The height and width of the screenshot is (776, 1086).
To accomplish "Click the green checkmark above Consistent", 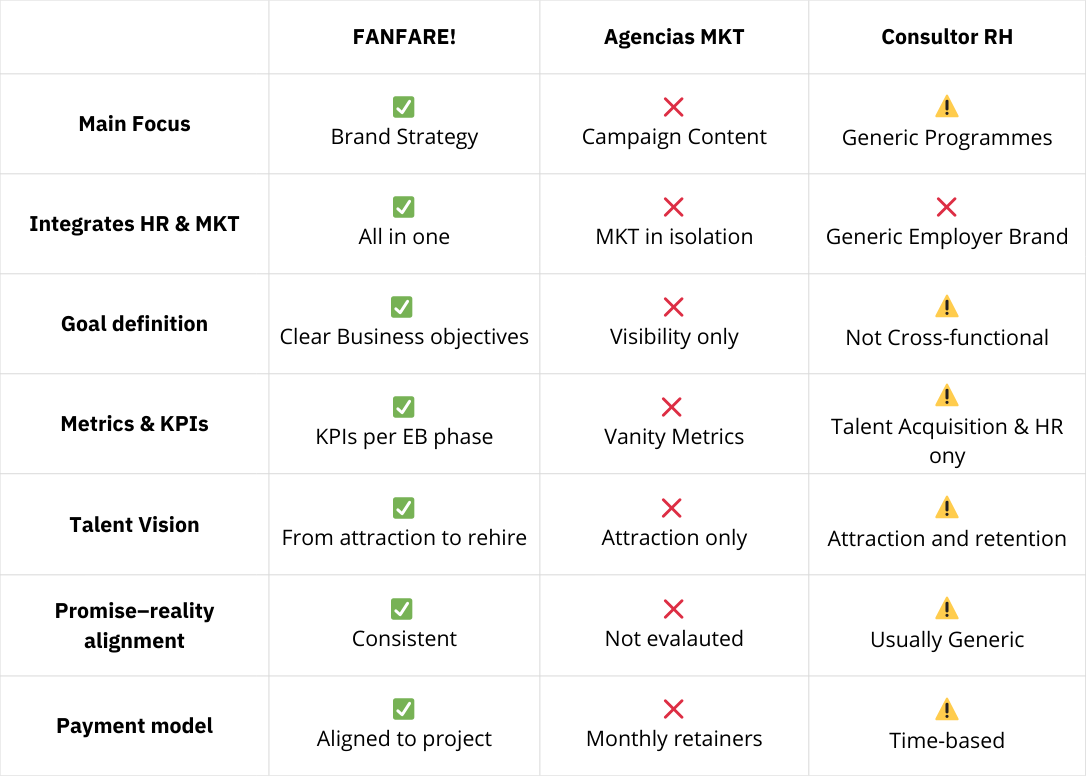I will 402,608.
